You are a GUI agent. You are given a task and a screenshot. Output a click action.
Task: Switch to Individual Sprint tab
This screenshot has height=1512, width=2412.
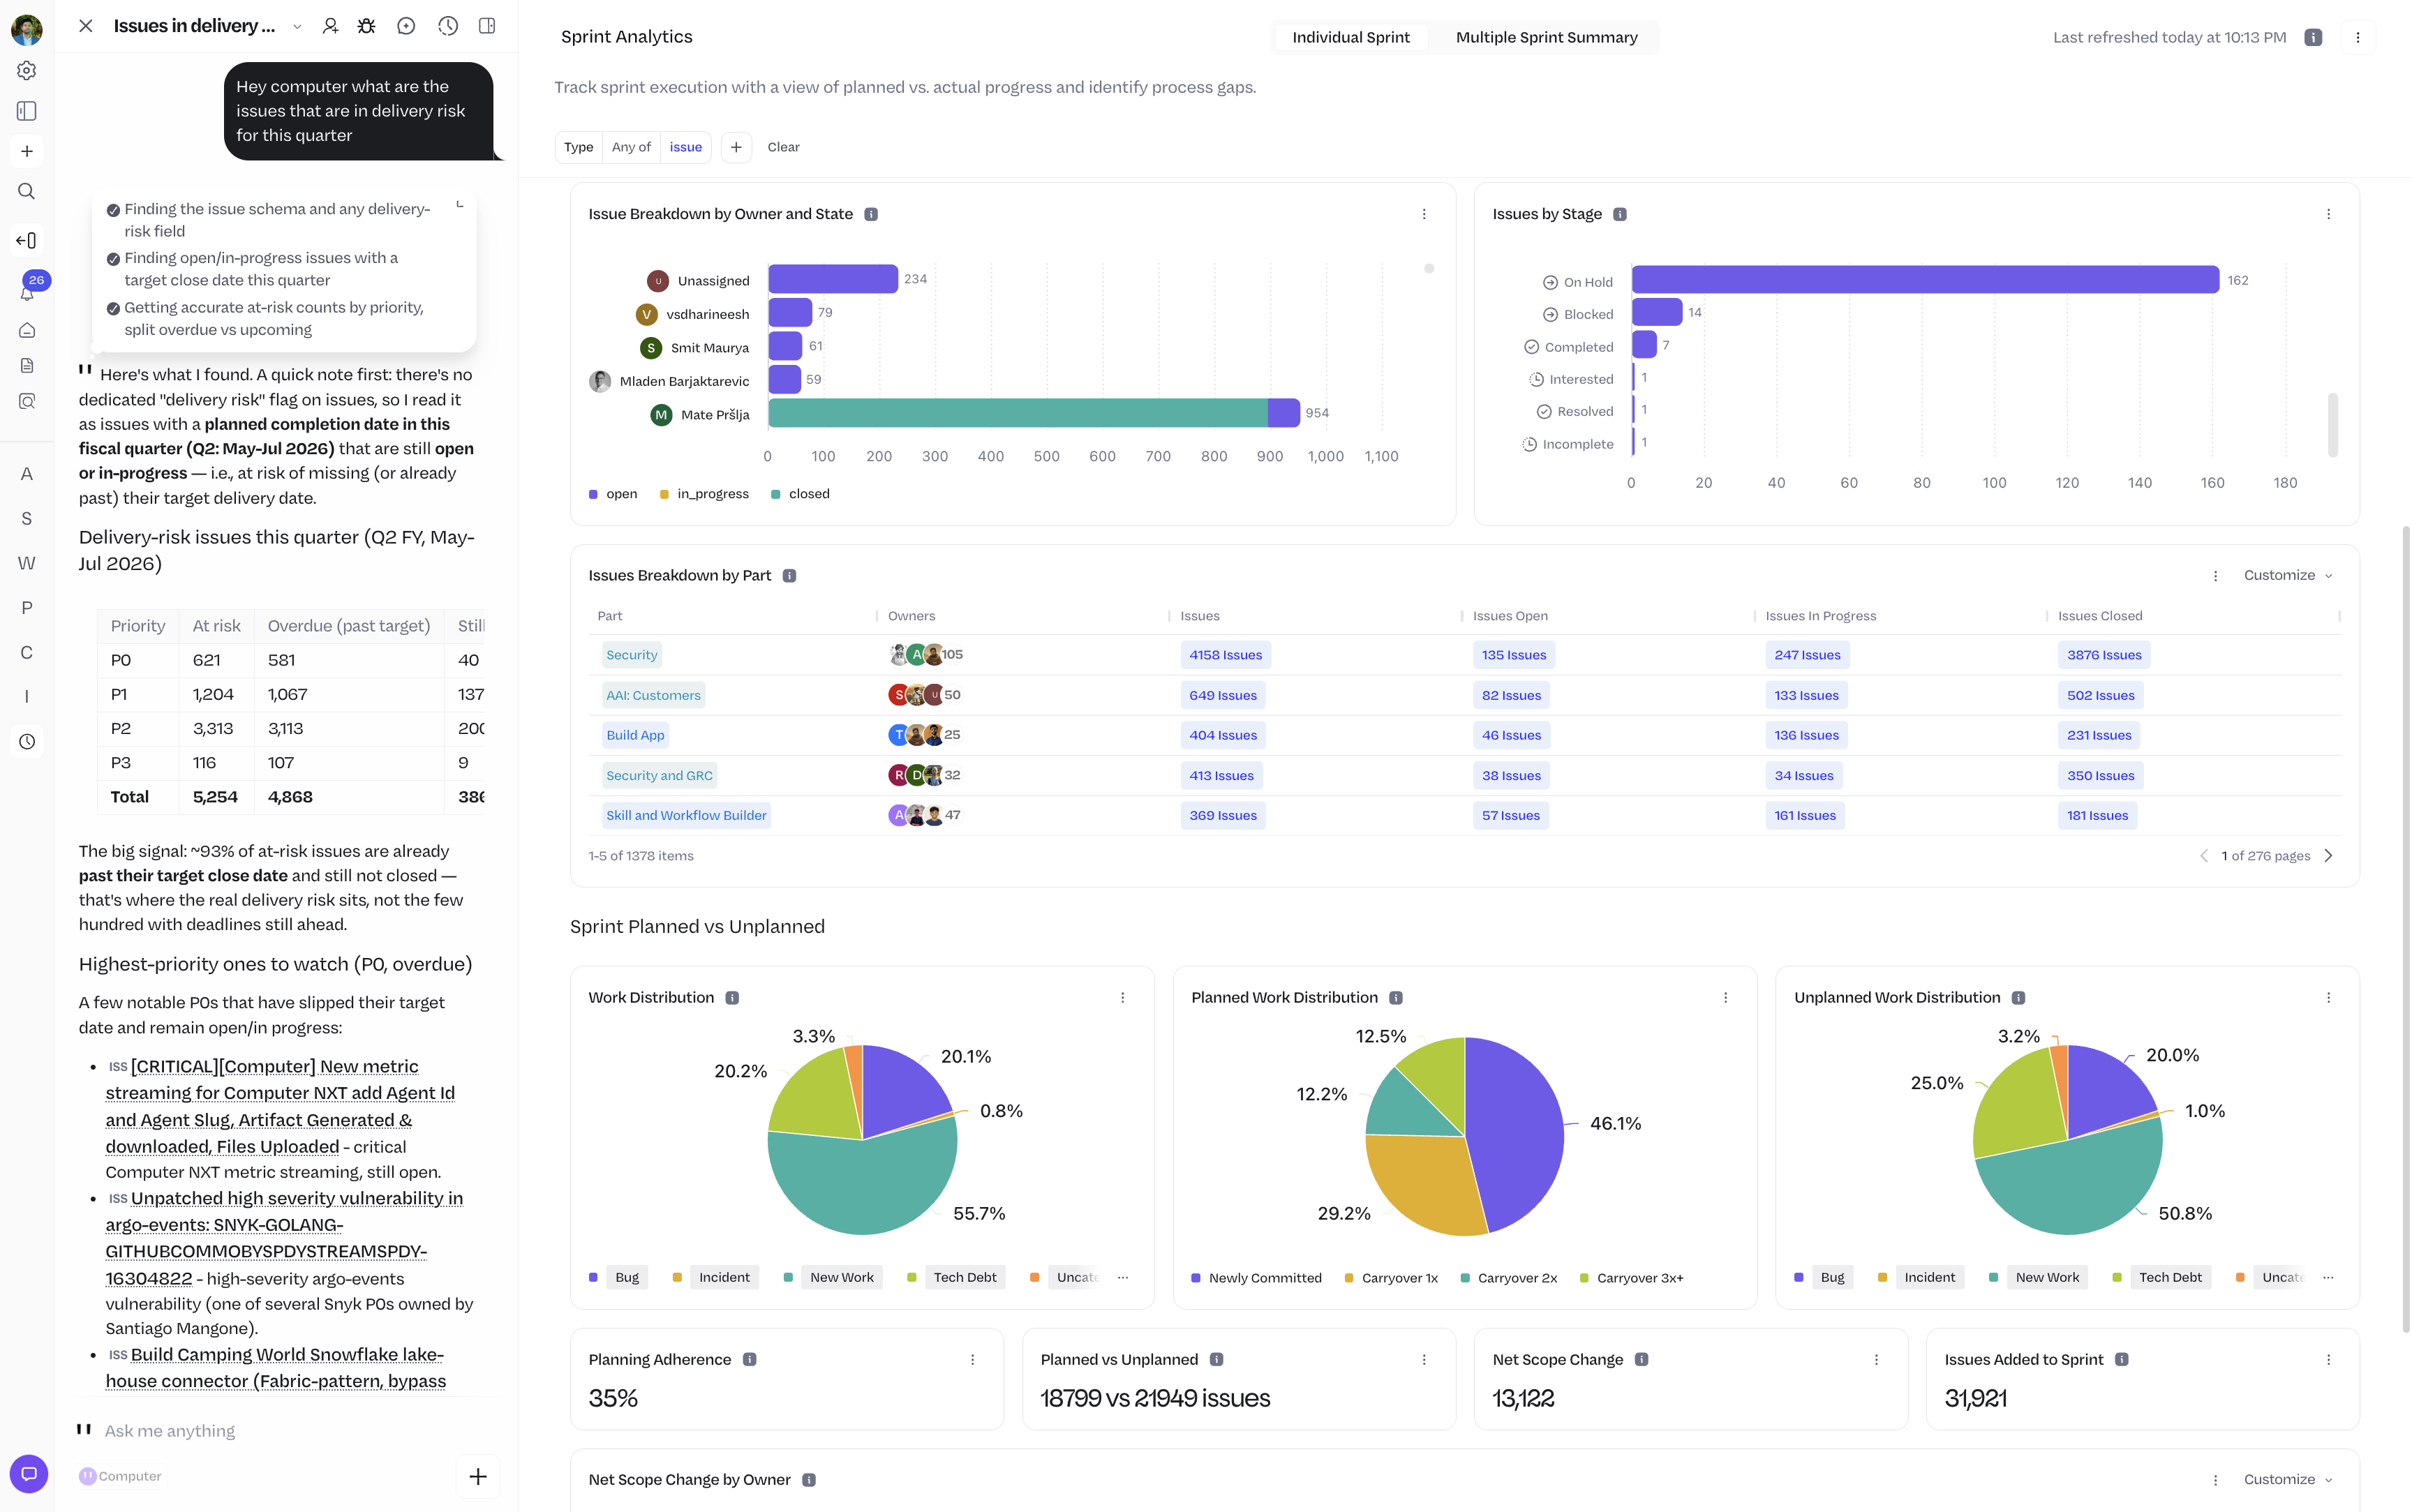point(1351,37)
